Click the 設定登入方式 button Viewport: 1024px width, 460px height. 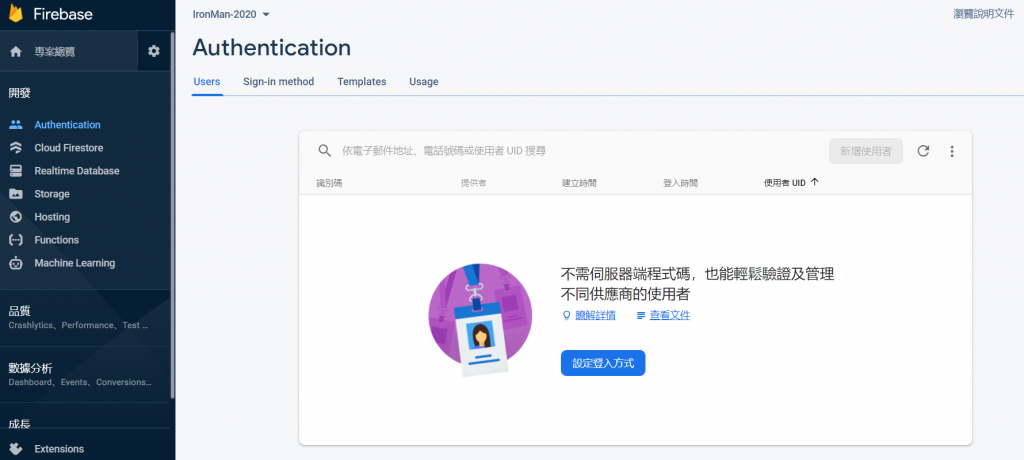click(x=603, y=363)
